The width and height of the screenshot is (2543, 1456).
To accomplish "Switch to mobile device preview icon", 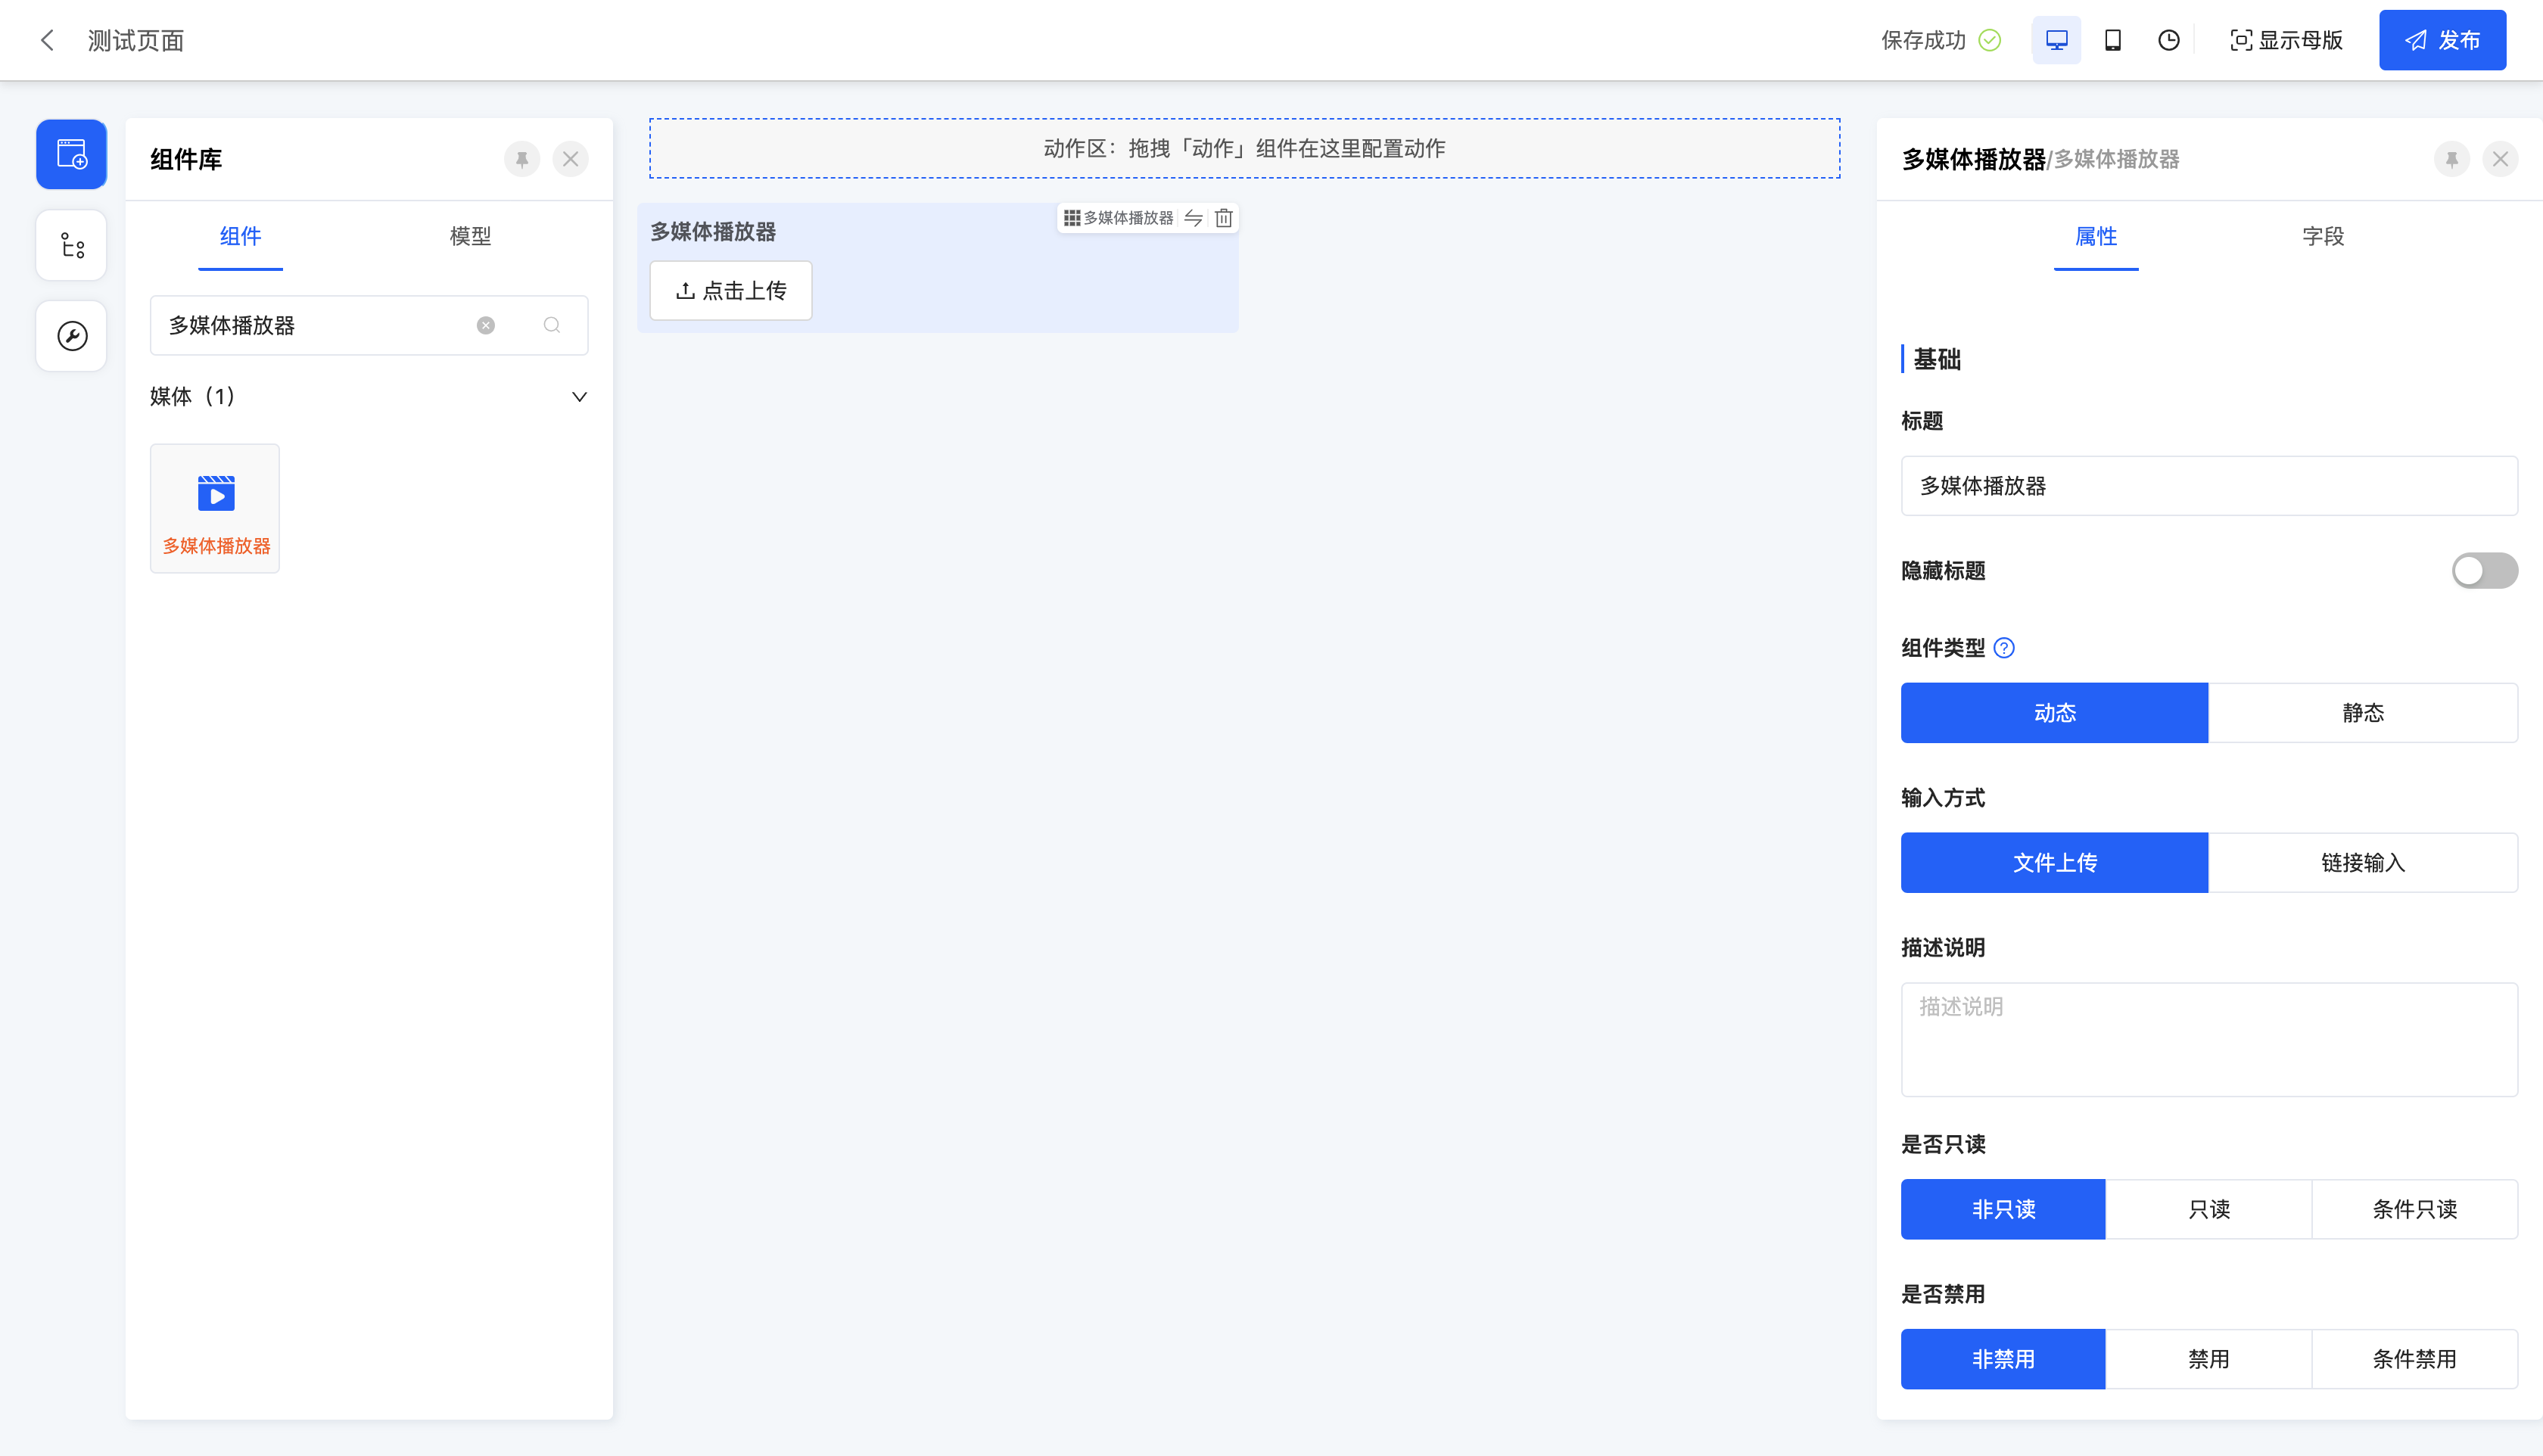I will (x=2112, y=40).
